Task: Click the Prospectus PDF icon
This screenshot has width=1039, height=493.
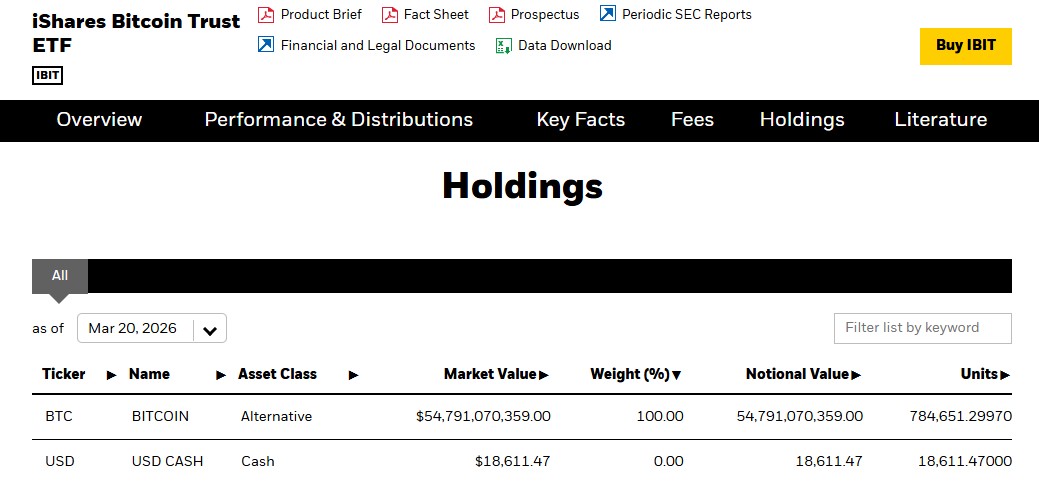Action: pos(496,15)
